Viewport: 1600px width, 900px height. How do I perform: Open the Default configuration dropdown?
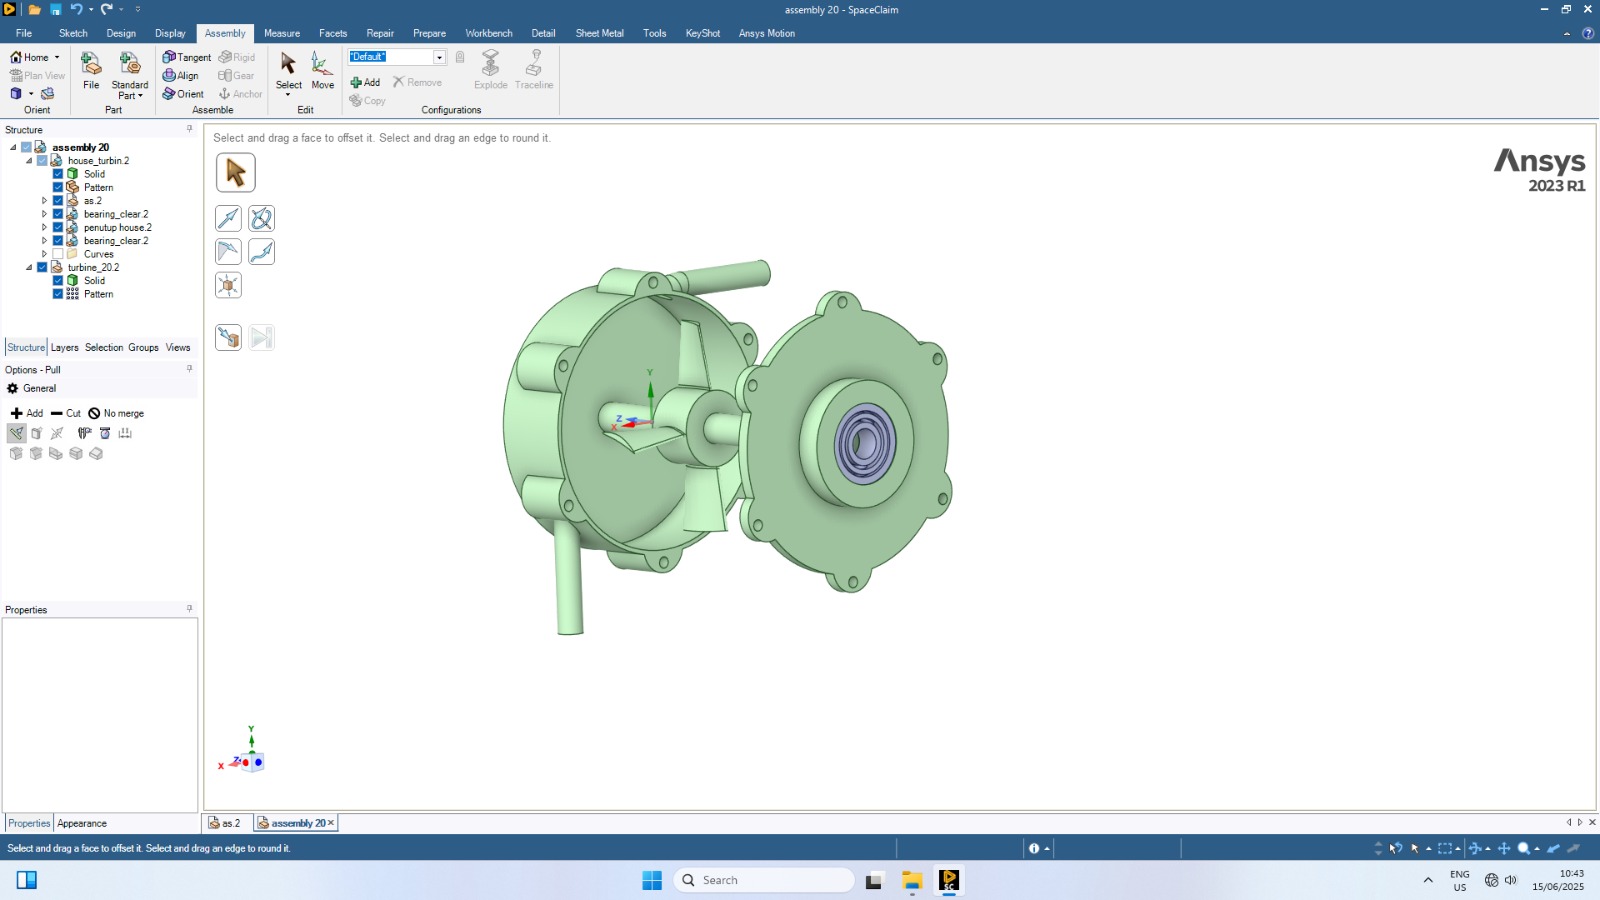439,57
